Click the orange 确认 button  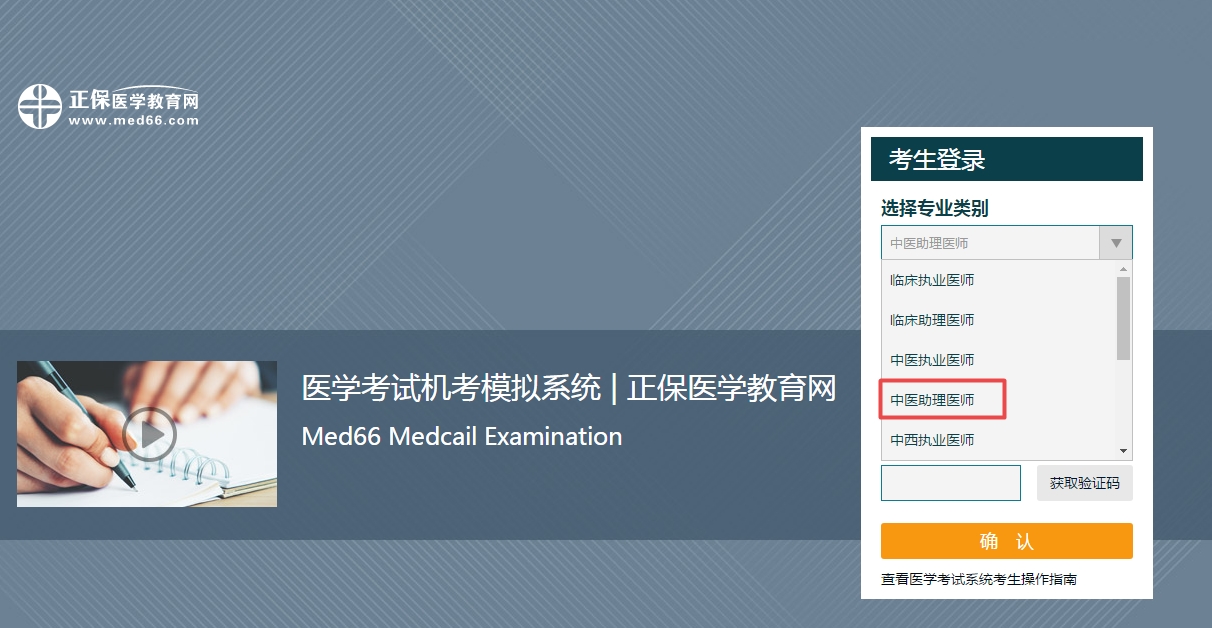pyautogui.click(x=1006, y=541)
